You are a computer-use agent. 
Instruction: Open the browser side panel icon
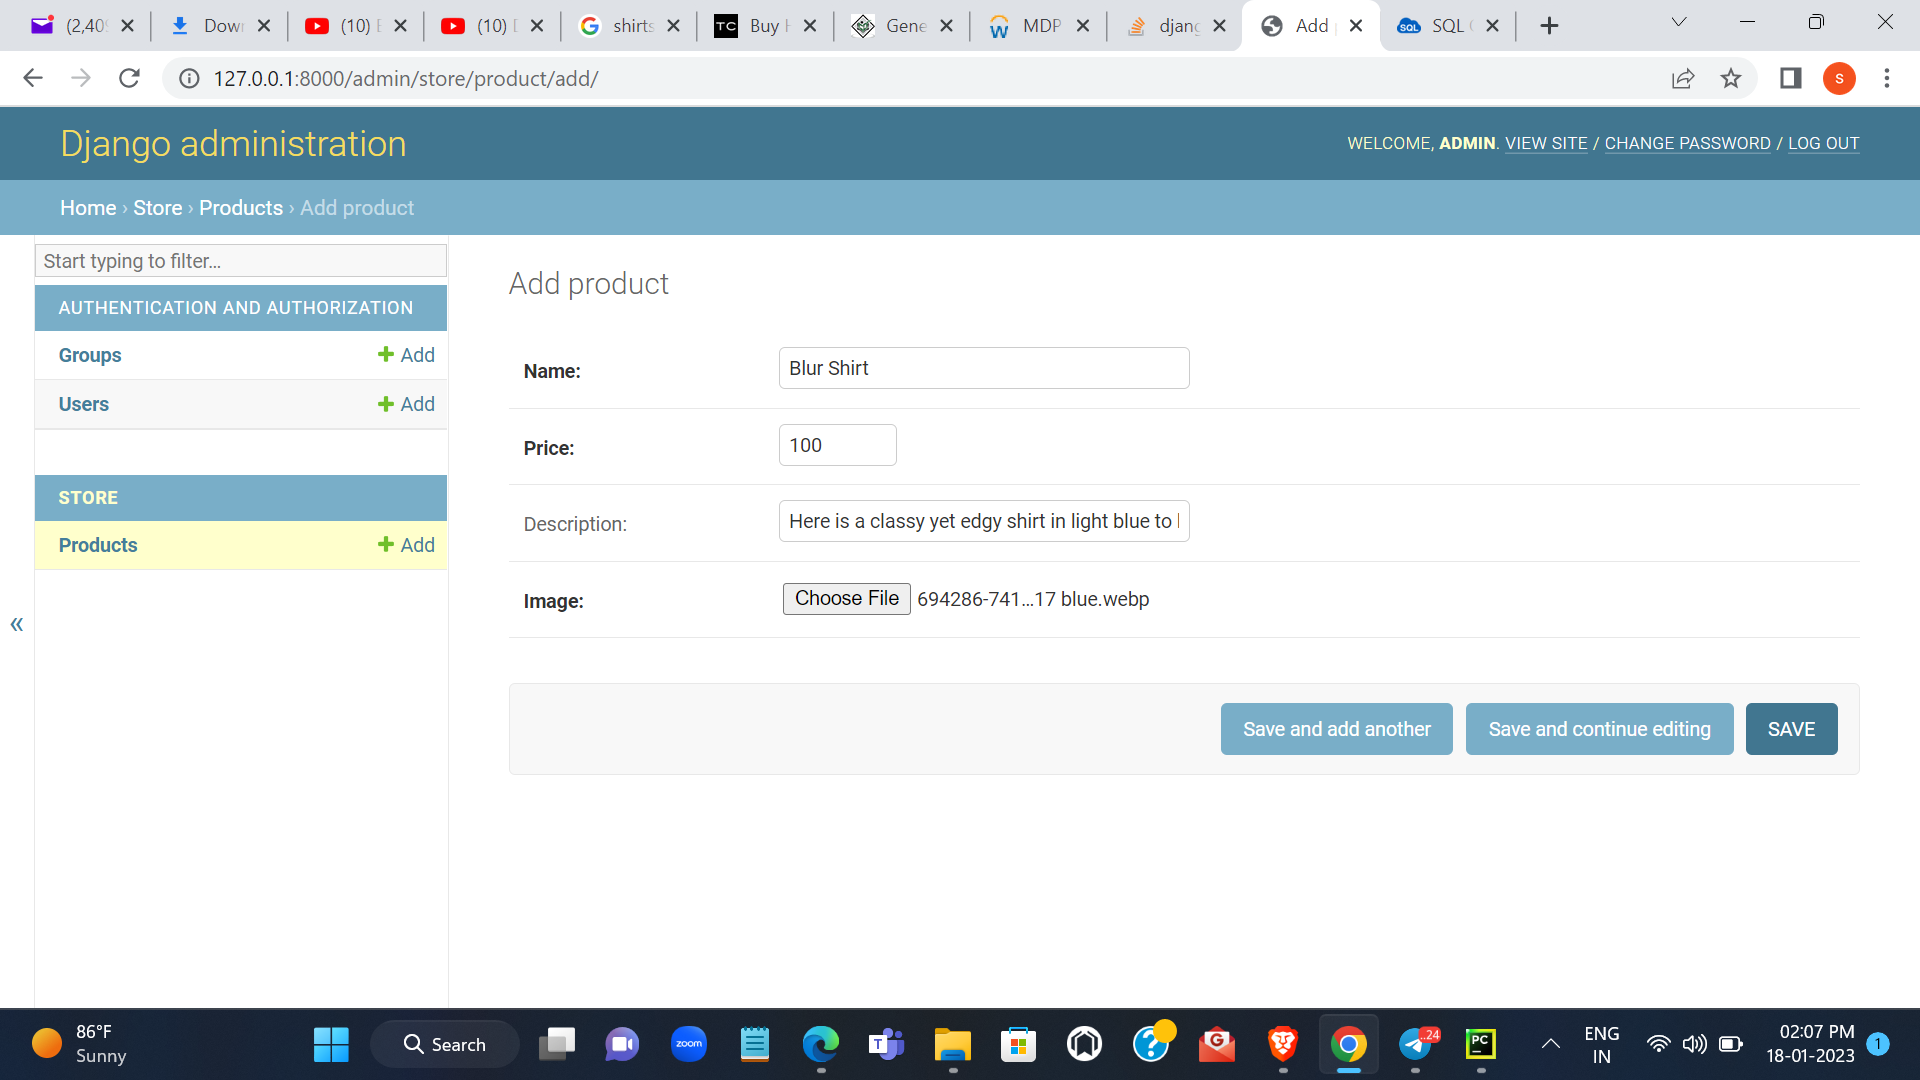click(x=1790, y=78)
